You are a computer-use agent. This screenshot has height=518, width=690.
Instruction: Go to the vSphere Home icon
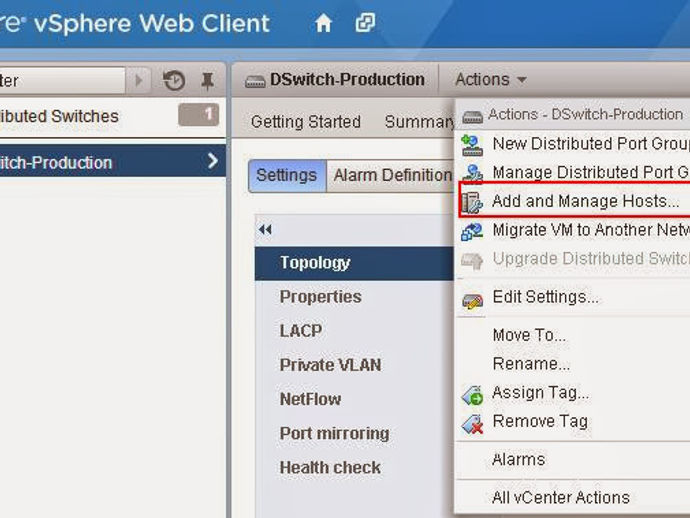(x=323, y=23)
